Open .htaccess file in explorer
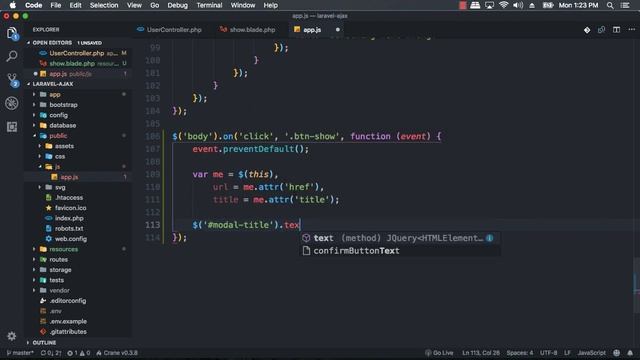Image resolution: width=640 pixels, height=360 pixels. [69, 198]
